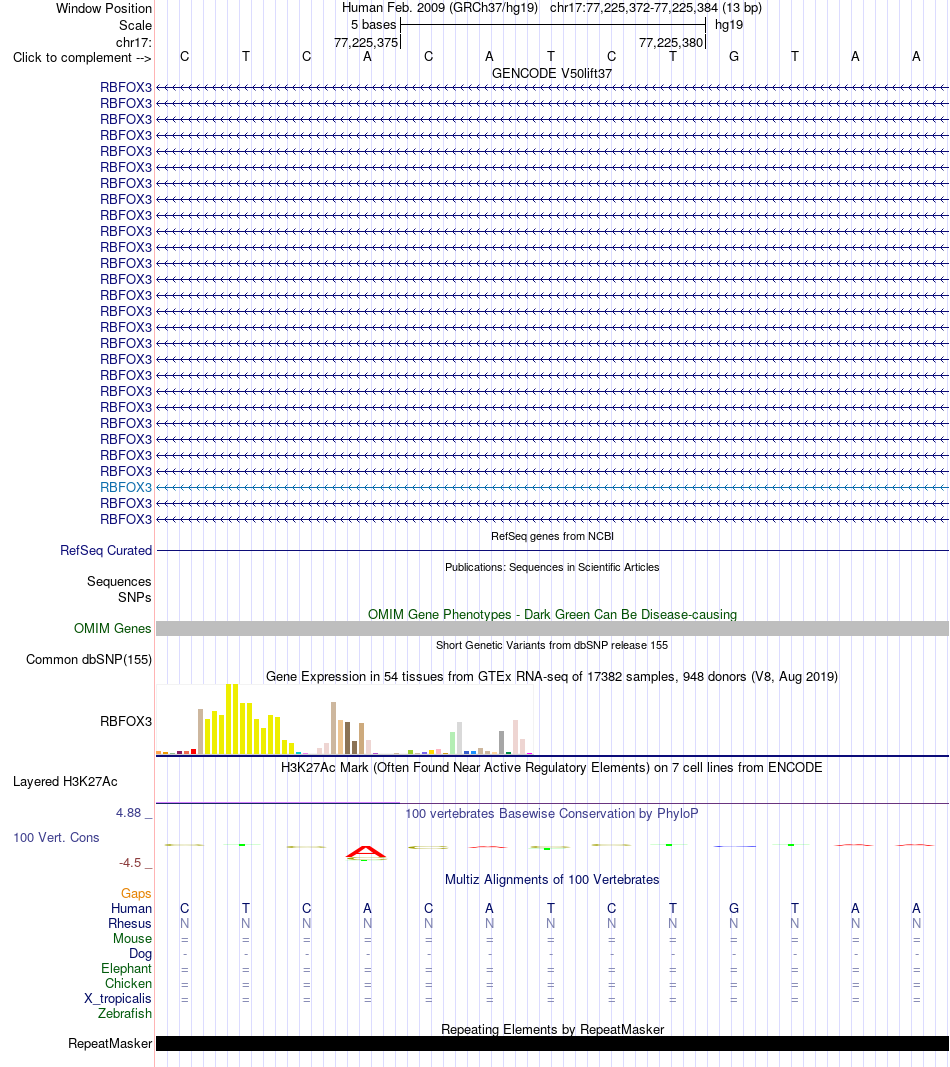
Task: Open 'Short Genetic Variants from dbSNP release 155' title
Action: (x=552, y=645)
